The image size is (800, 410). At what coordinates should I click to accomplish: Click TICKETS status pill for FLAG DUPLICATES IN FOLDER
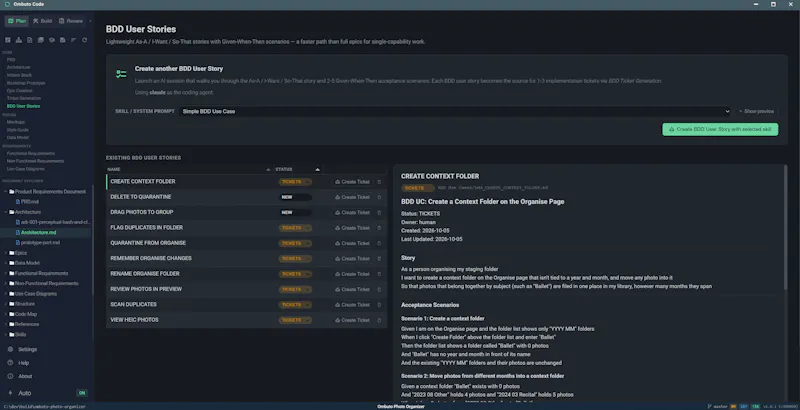click(x=295, y=228)
